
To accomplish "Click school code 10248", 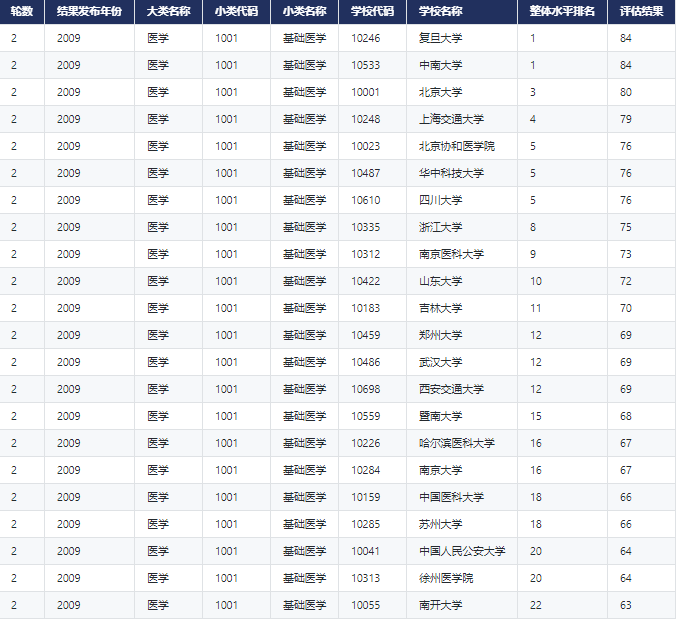I will pyautogui.click(x=366, y=119).
